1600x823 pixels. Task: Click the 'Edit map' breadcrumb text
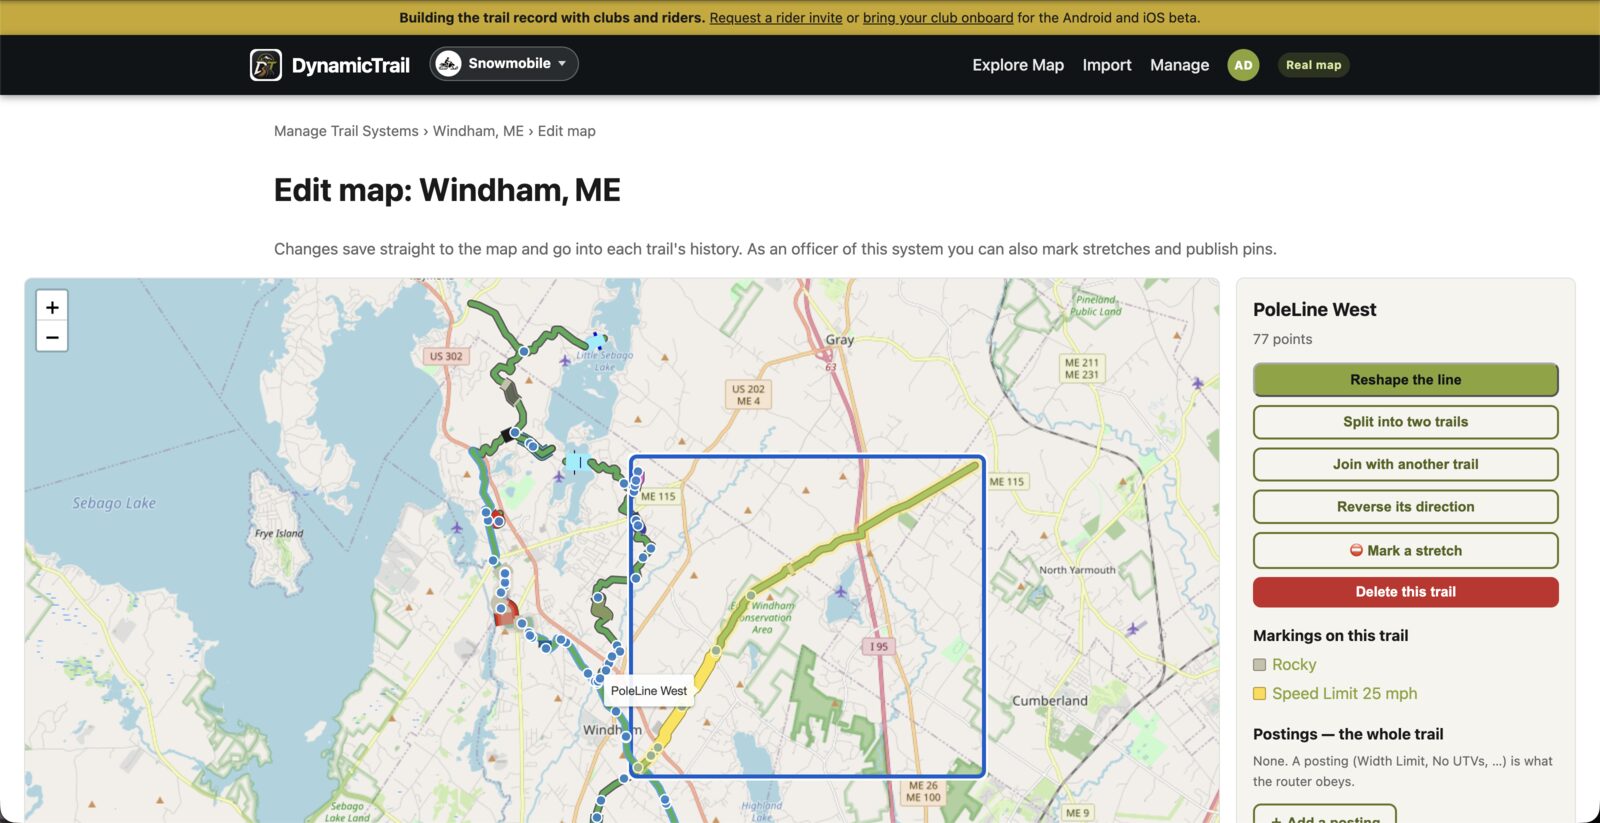coord(566,131)
